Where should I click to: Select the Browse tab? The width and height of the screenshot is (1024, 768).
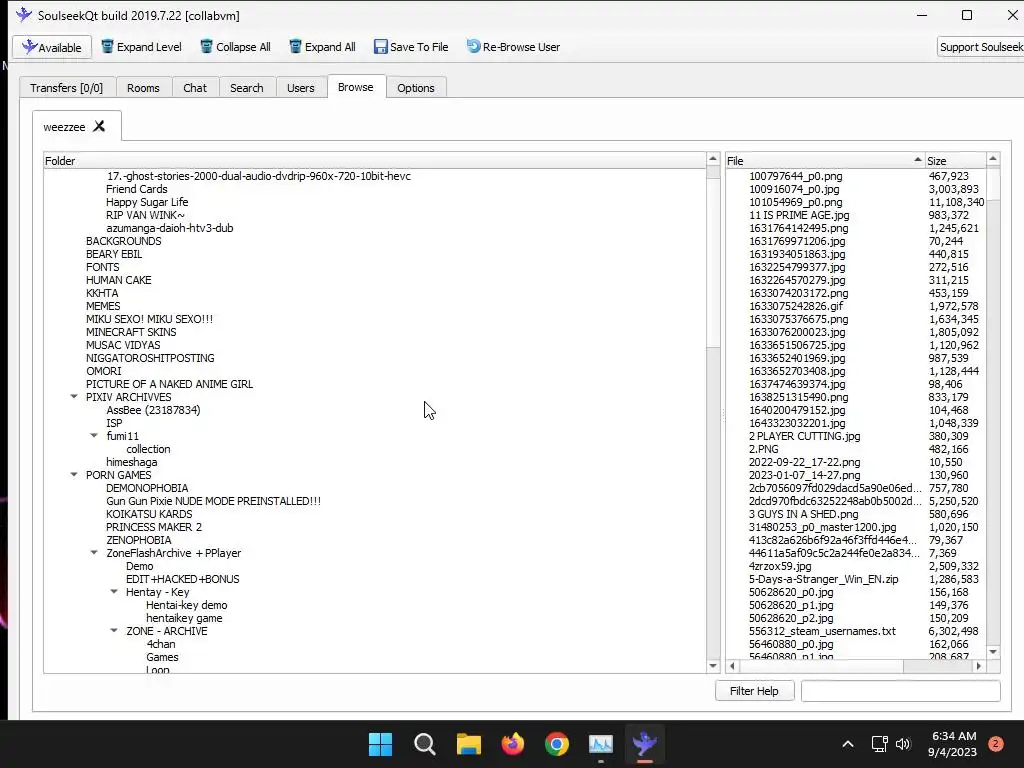click(356, 87)
